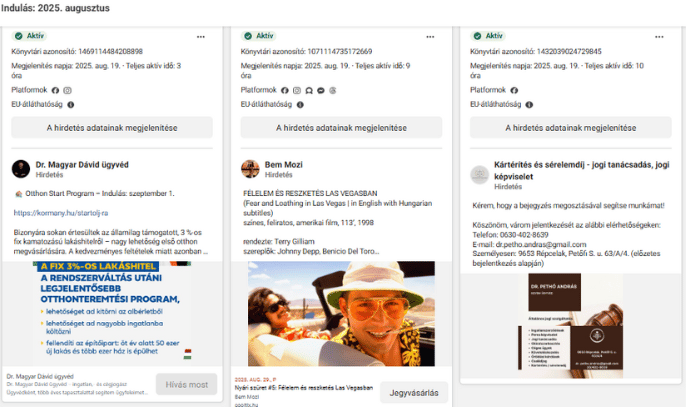This screenshot has height=407, width=686.
Task: Open three-dot options menu on Bem Mozi ad
Action: click(x=430, y=36)
